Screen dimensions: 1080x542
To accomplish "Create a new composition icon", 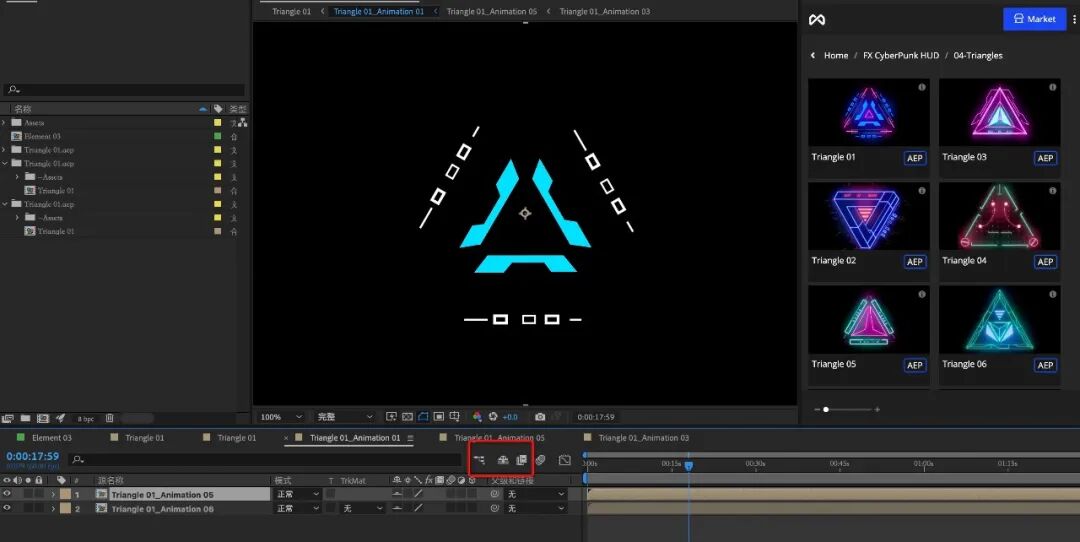I will [43, 418].
